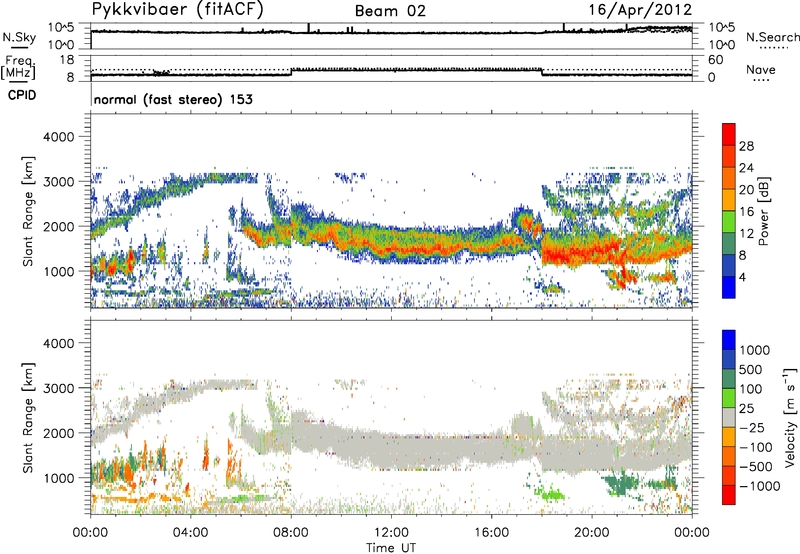Pick the bottom blue segment of power colorbar
The width and height of the screenshot is (800, 554).
click(729, 288)
